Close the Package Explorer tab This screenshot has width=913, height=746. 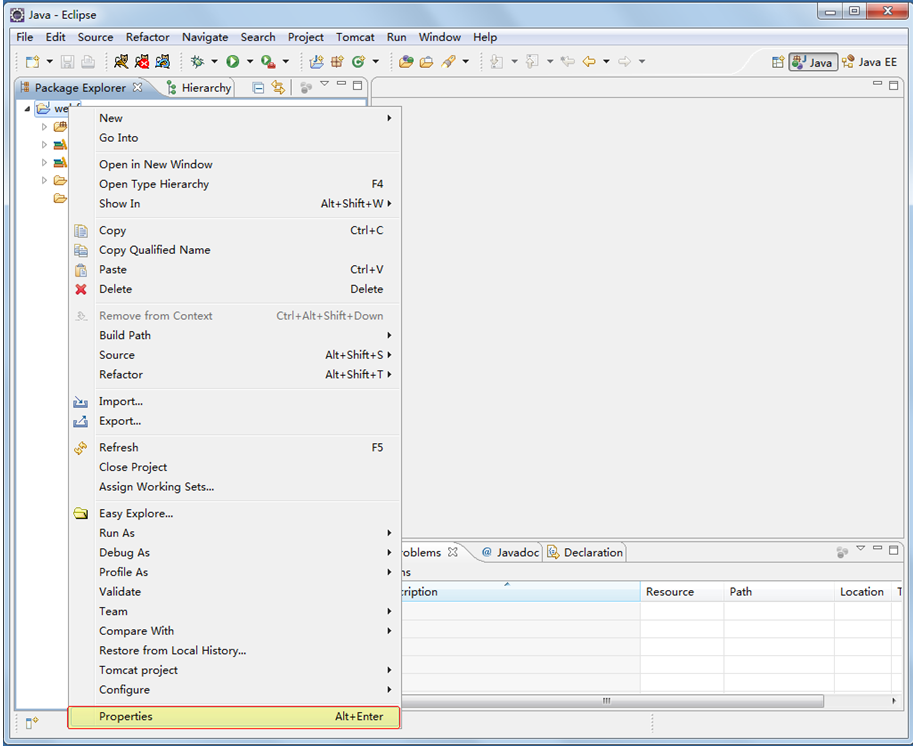coord(137,87)
